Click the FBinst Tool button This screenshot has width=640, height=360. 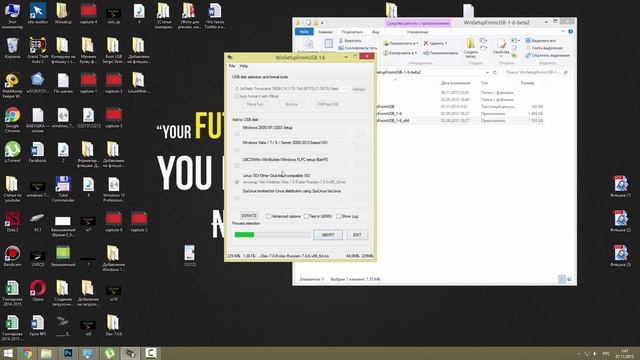255,104
